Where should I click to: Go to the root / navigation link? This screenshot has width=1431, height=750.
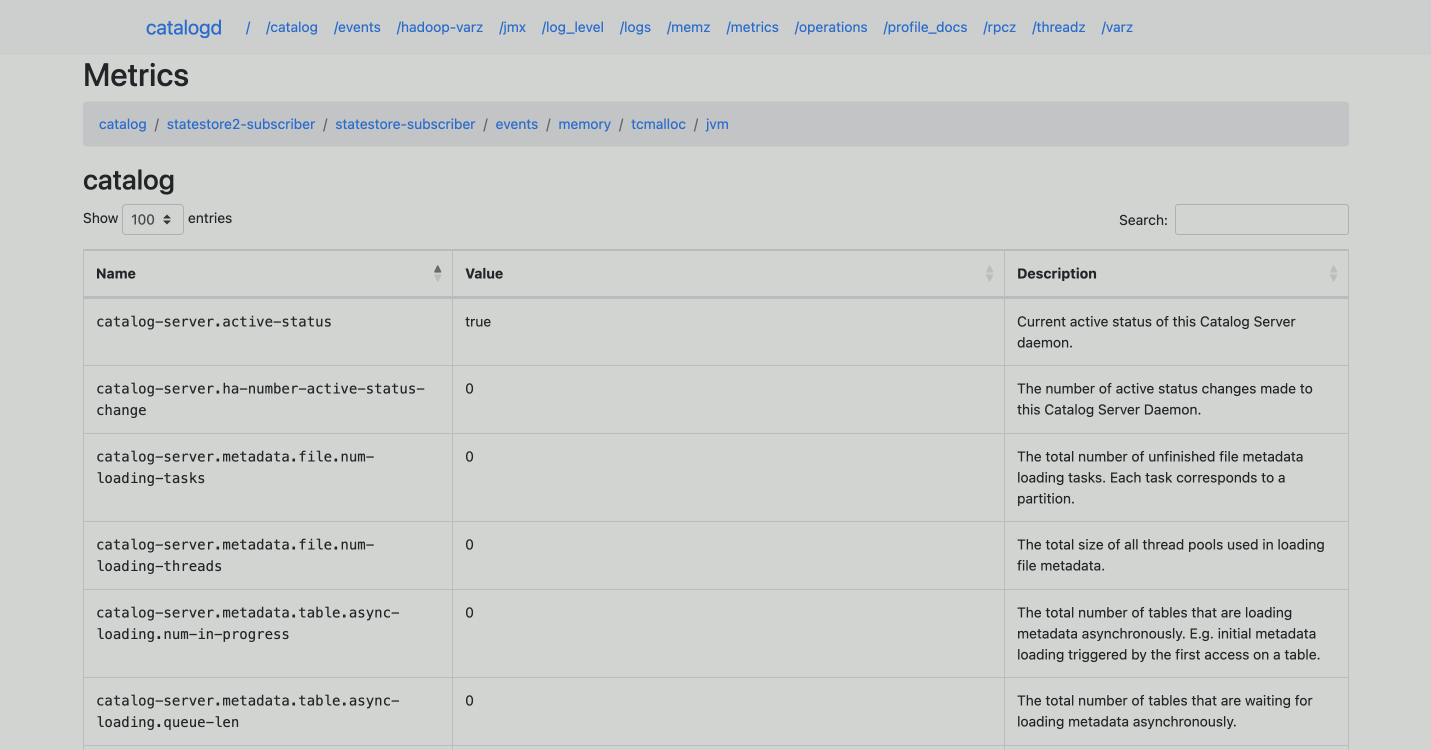point(248,27)
